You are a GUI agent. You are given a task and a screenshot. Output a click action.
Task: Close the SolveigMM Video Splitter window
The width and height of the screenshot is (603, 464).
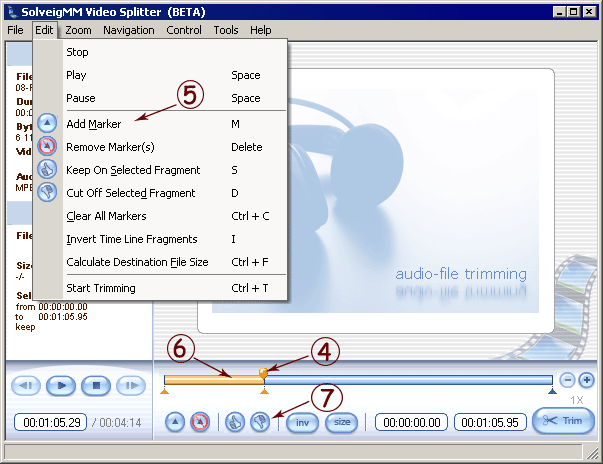click(x=589, y=12)
